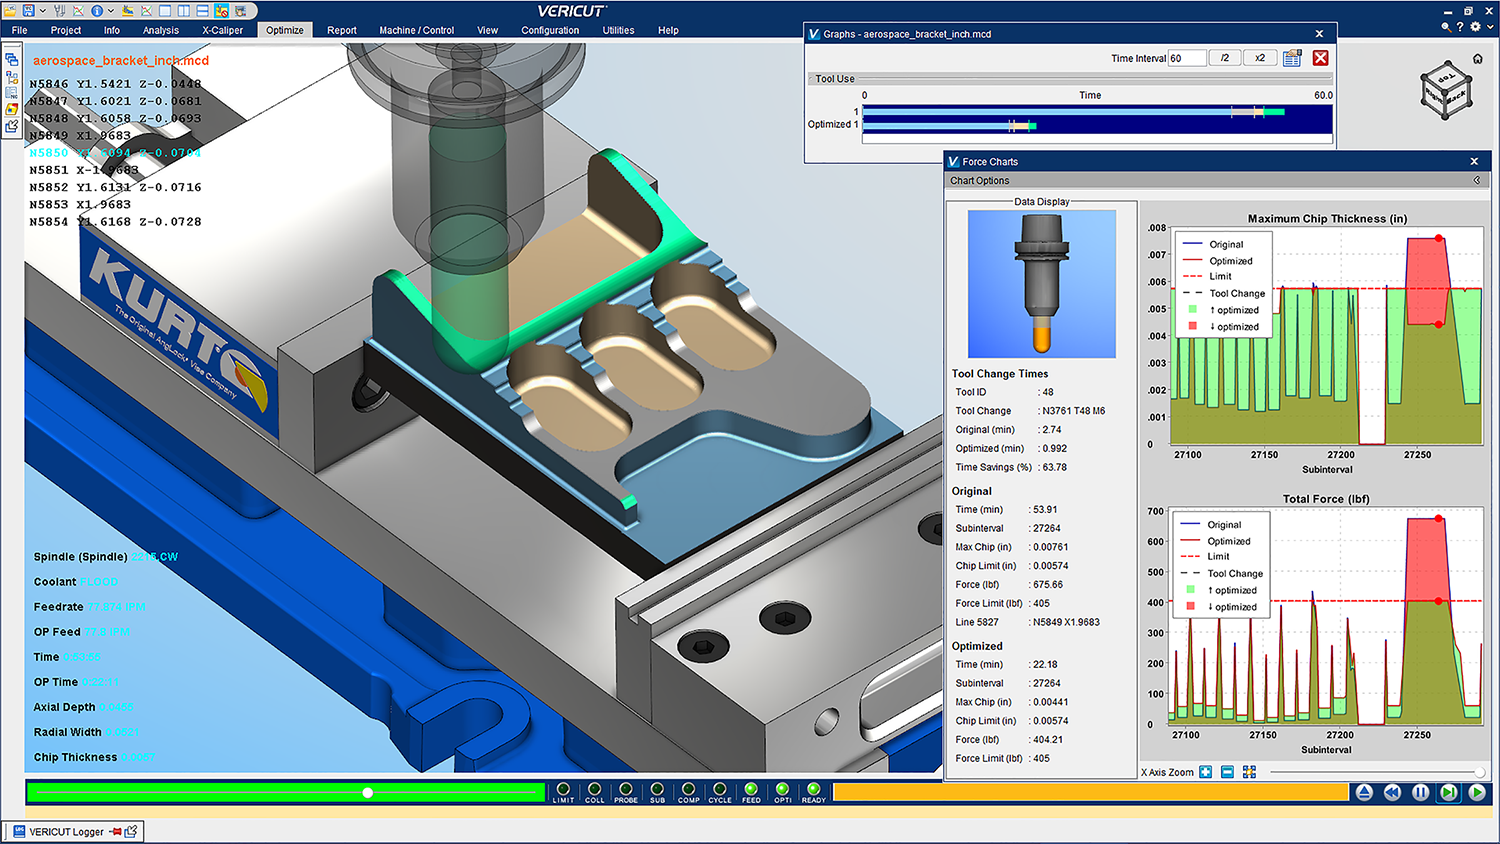Image resolution: width=1500 pixels, height=844 pixels.
Task: Expand the Save dropdown arrow in toolbar
Action: pos(42,11)
